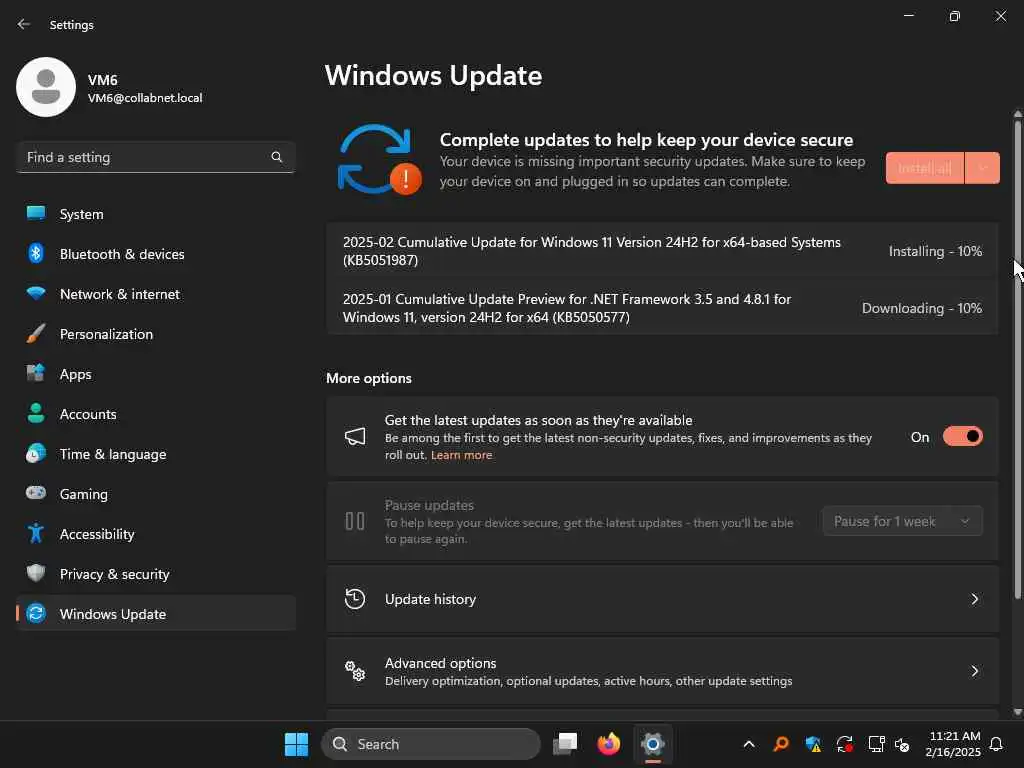This screenshot has height=768, width=1024.
Task: Click the System monitor icon in sidebar
Action: pyautogui.click(x=36, y=214)
